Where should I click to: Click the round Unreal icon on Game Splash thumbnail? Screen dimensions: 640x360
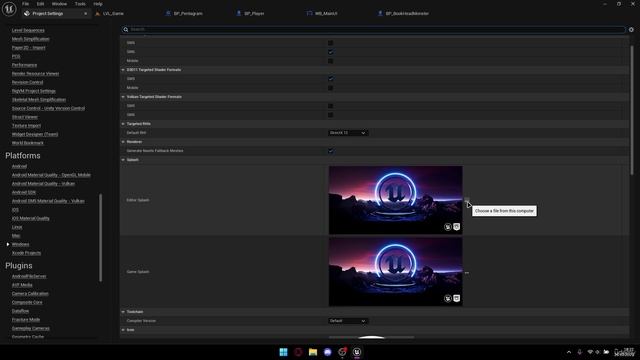(448, 298)
